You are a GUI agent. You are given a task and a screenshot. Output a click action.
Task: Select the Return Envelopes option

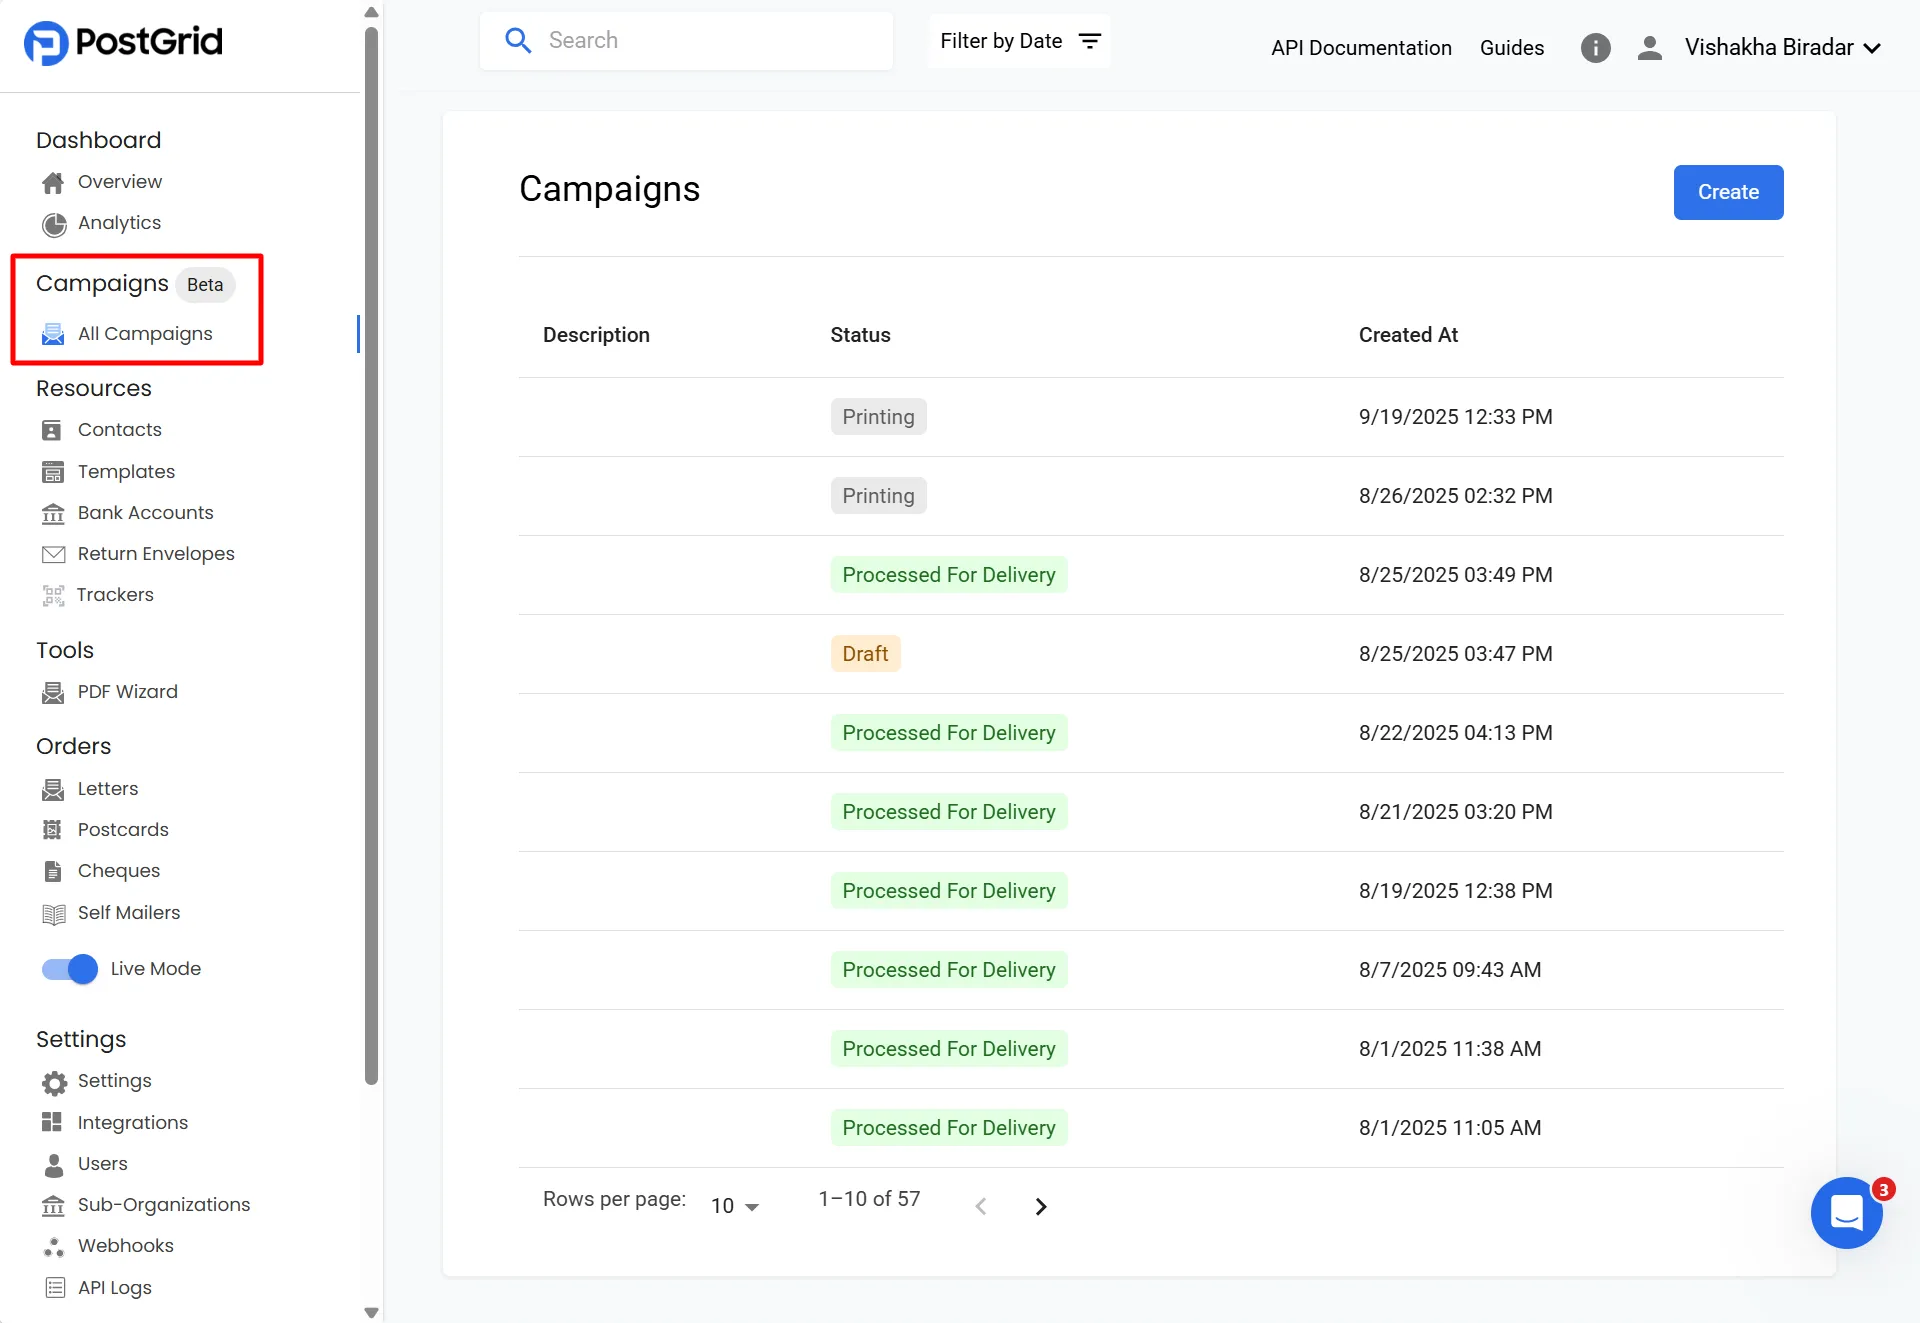click(x=156, y=553)
